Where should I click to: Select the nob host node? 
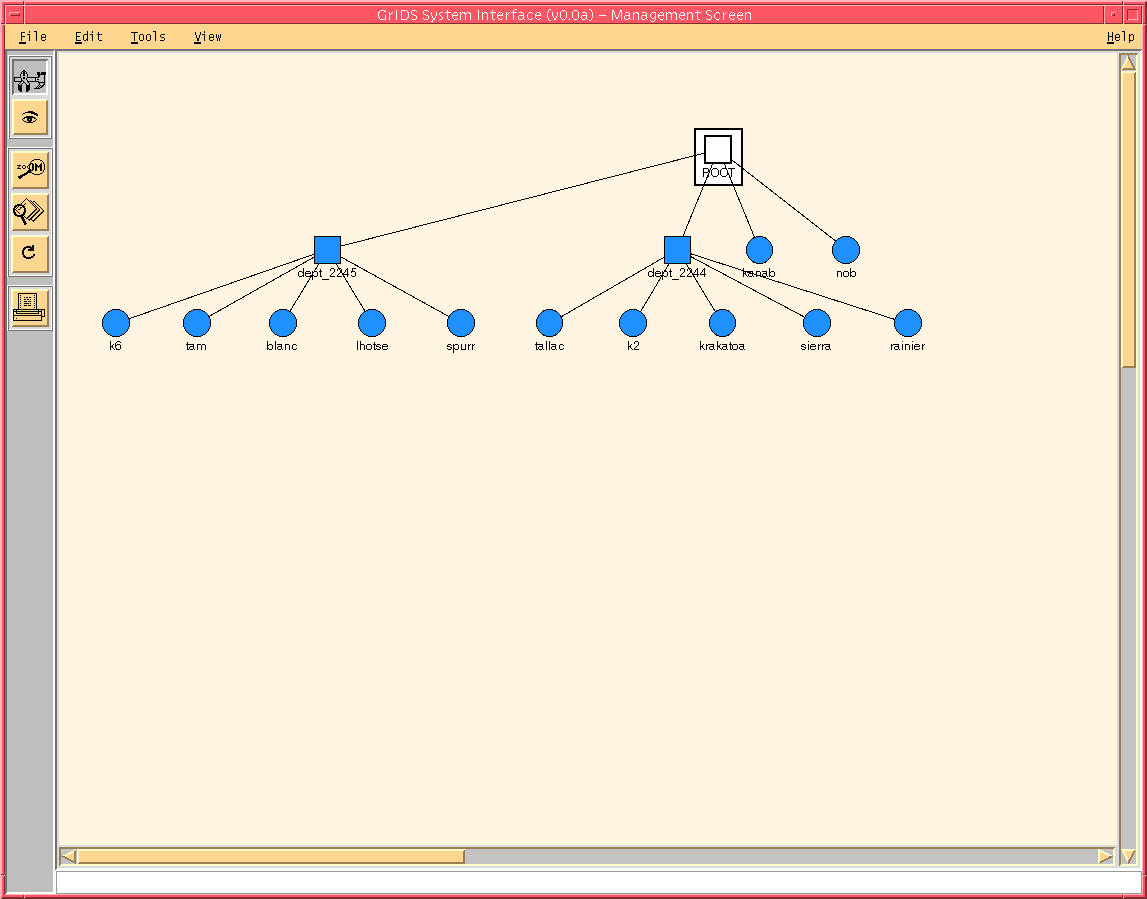pyautogui.click(x=846, y=250)
